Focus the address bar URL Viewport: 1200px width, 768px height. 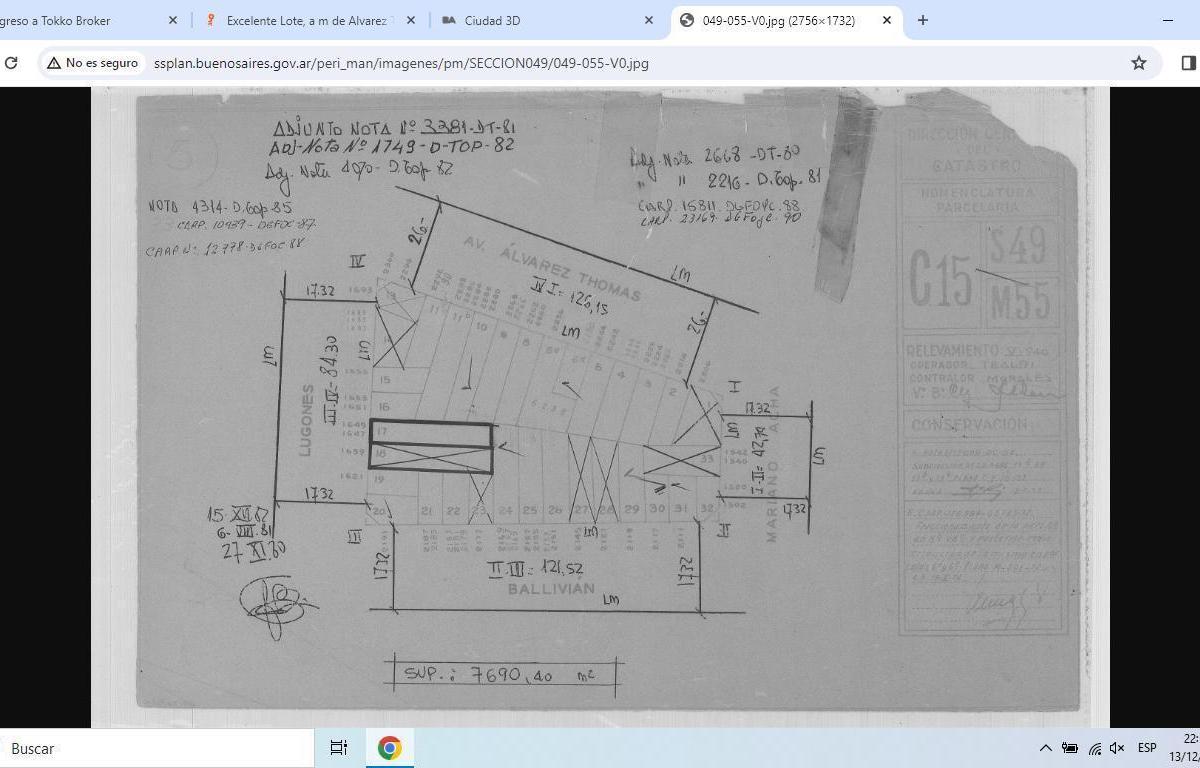[x=401, y=63]
